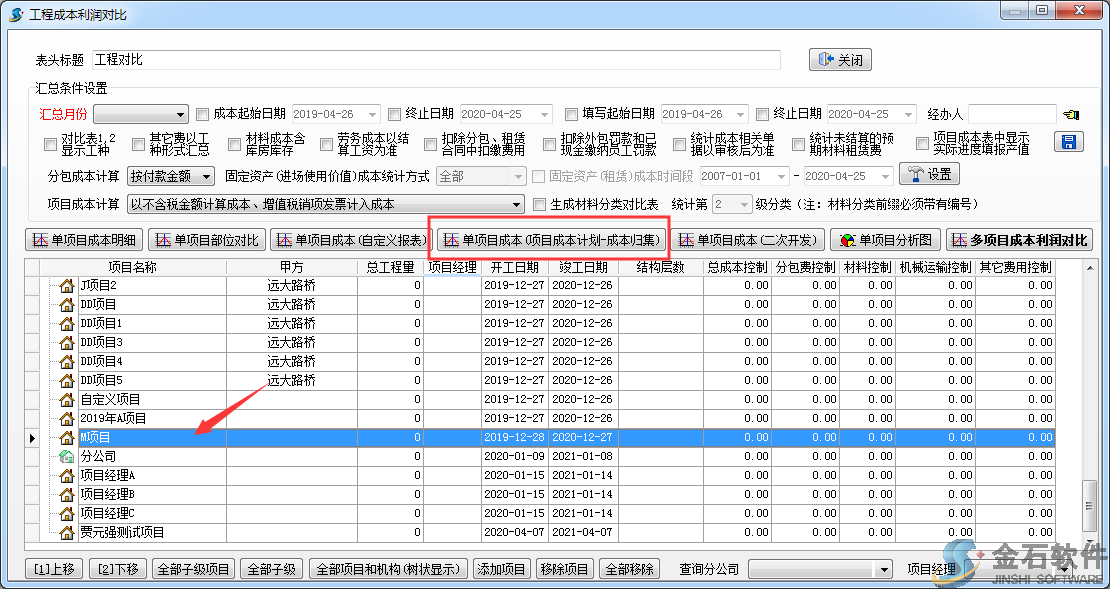Screen dimensions: 1110x589
Task: Click the 项目名称 column header
Action: (x=133, y=268)
